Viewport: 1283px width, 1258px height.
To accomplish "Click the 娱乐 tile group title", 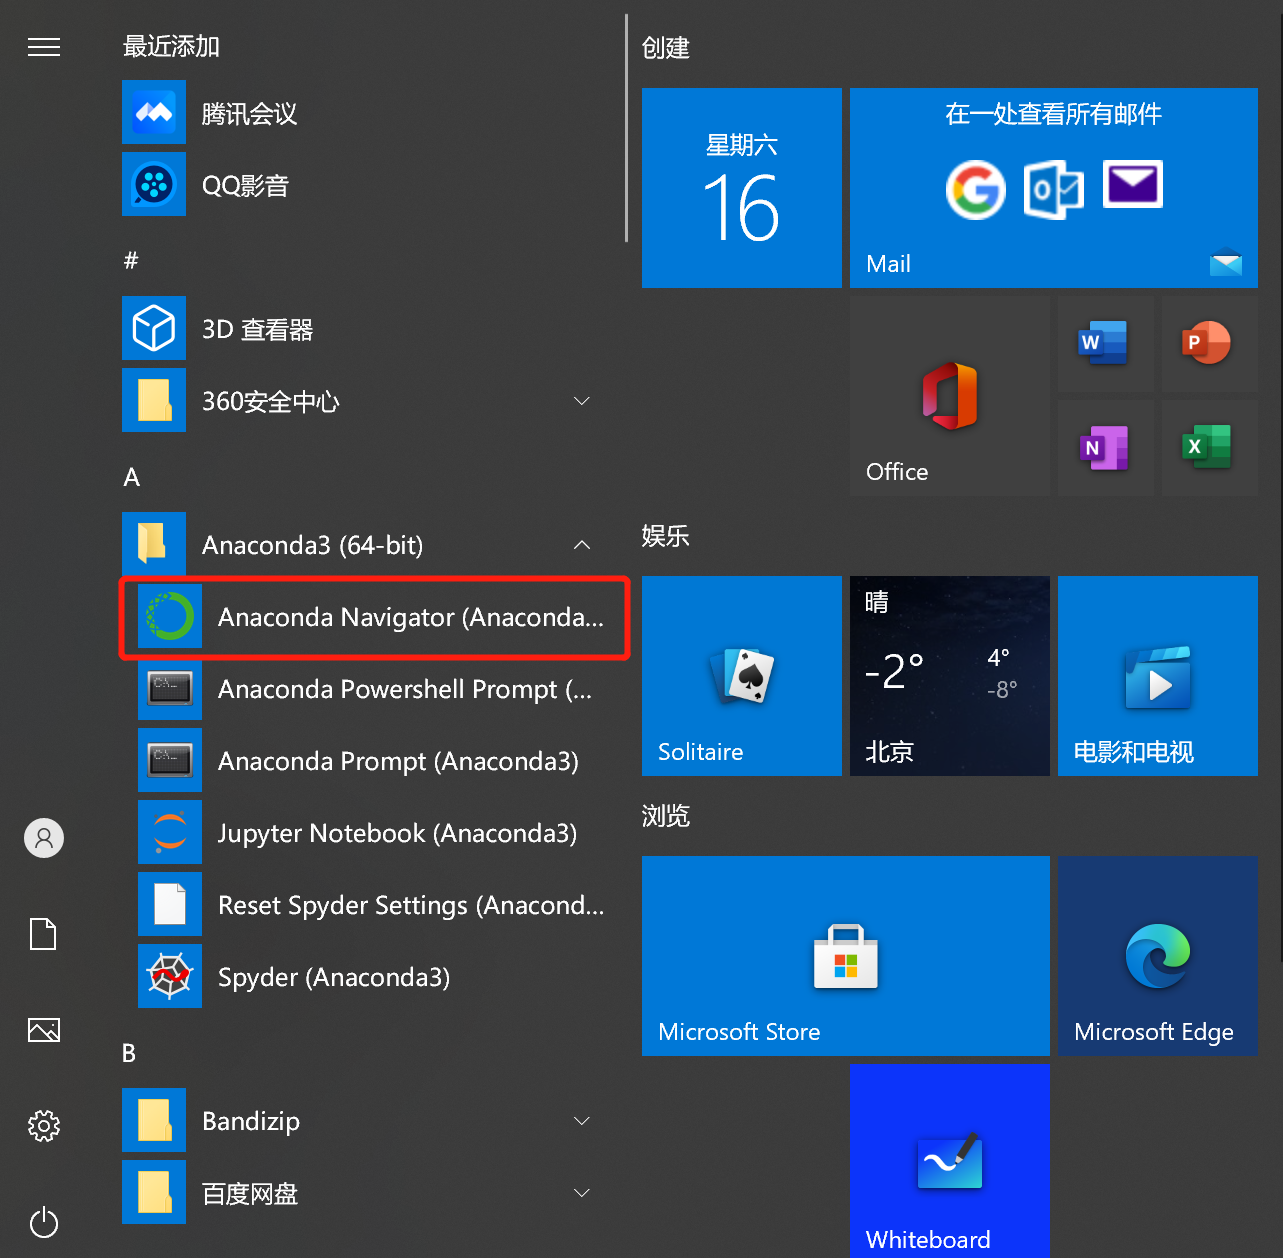I will (x=666, y=536).
